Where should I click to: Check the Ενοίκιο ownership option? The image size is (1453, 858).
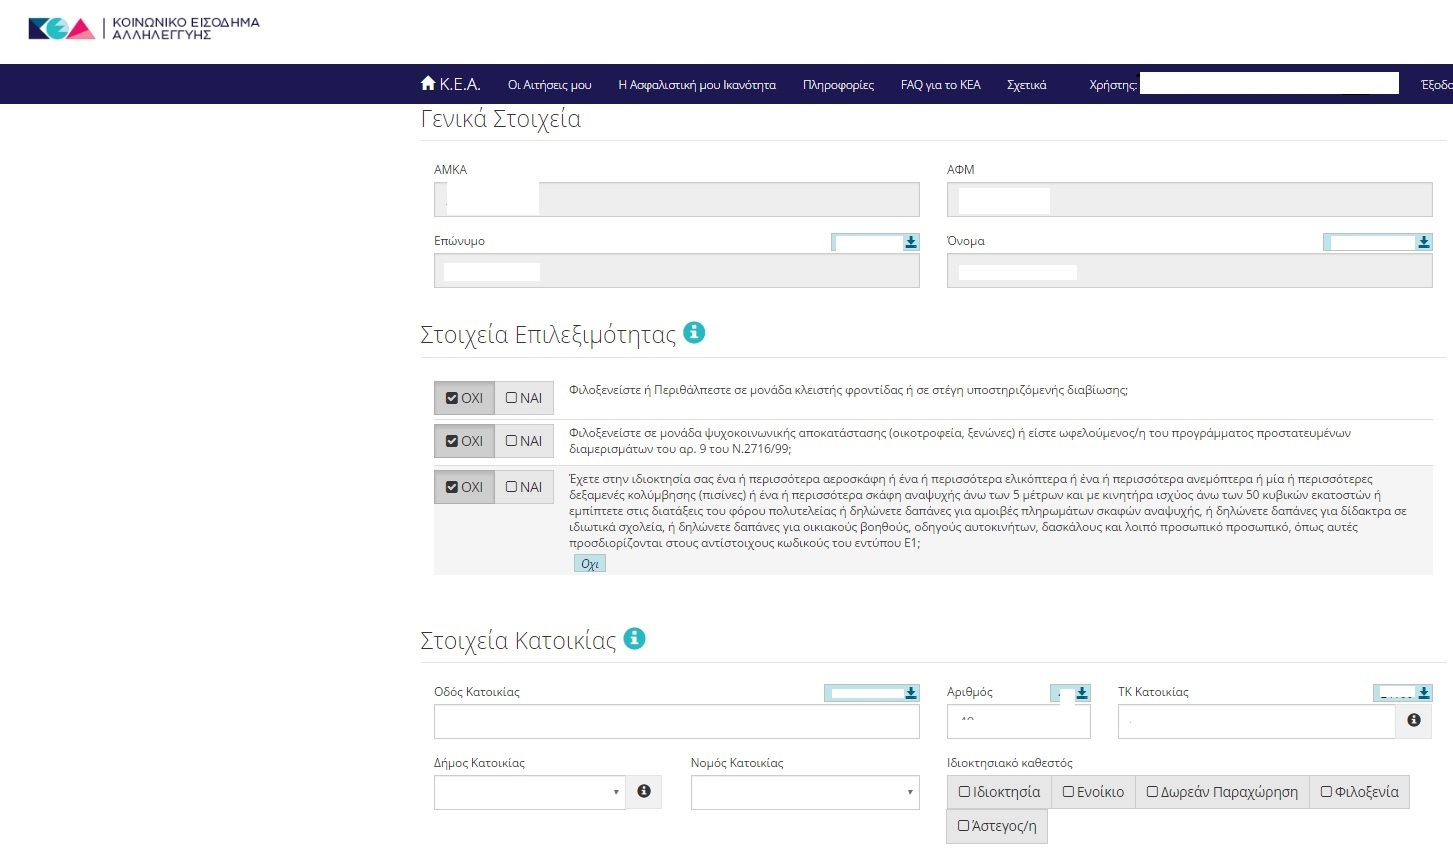click(1092, 792)
